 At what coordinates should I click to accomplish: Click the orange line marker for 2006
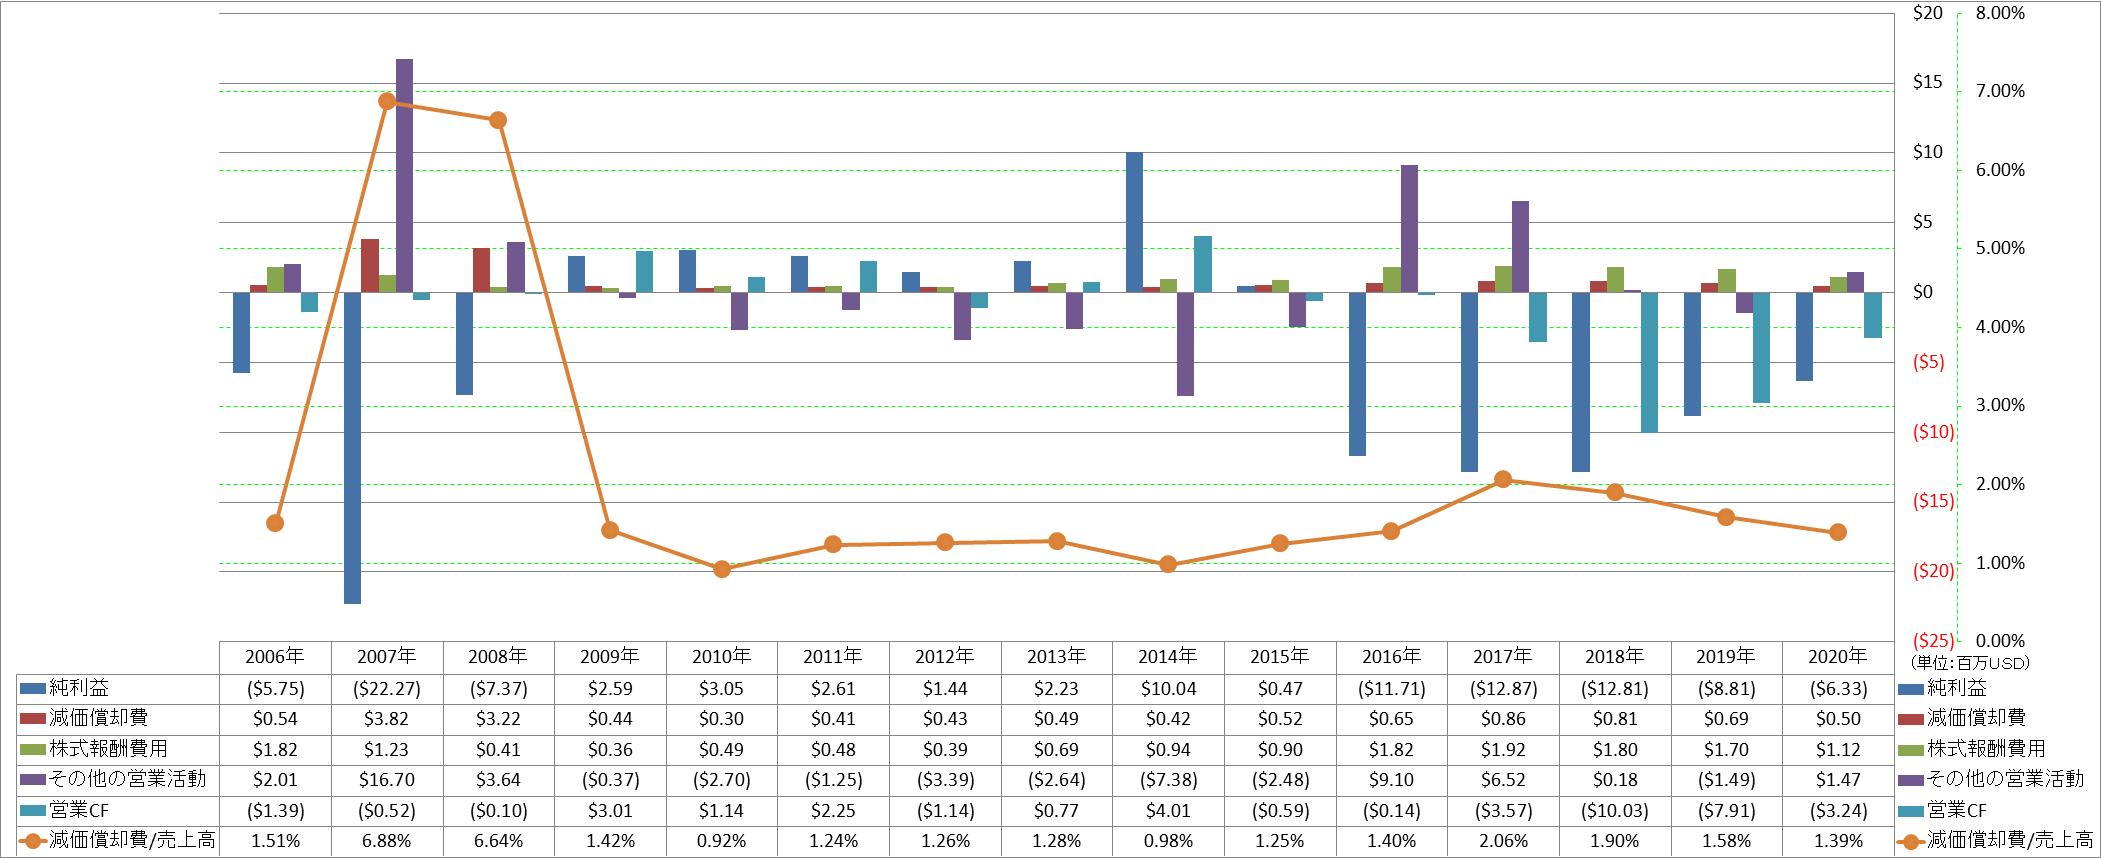pos(275,523)
